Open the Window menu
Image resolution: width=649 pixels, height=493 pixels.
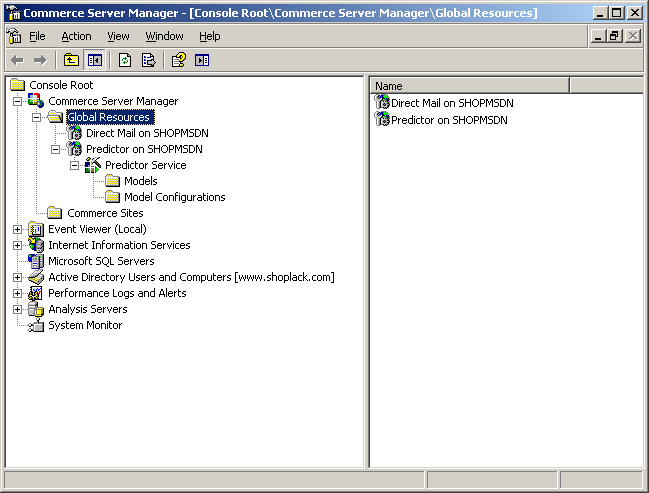tap(164, 36)
